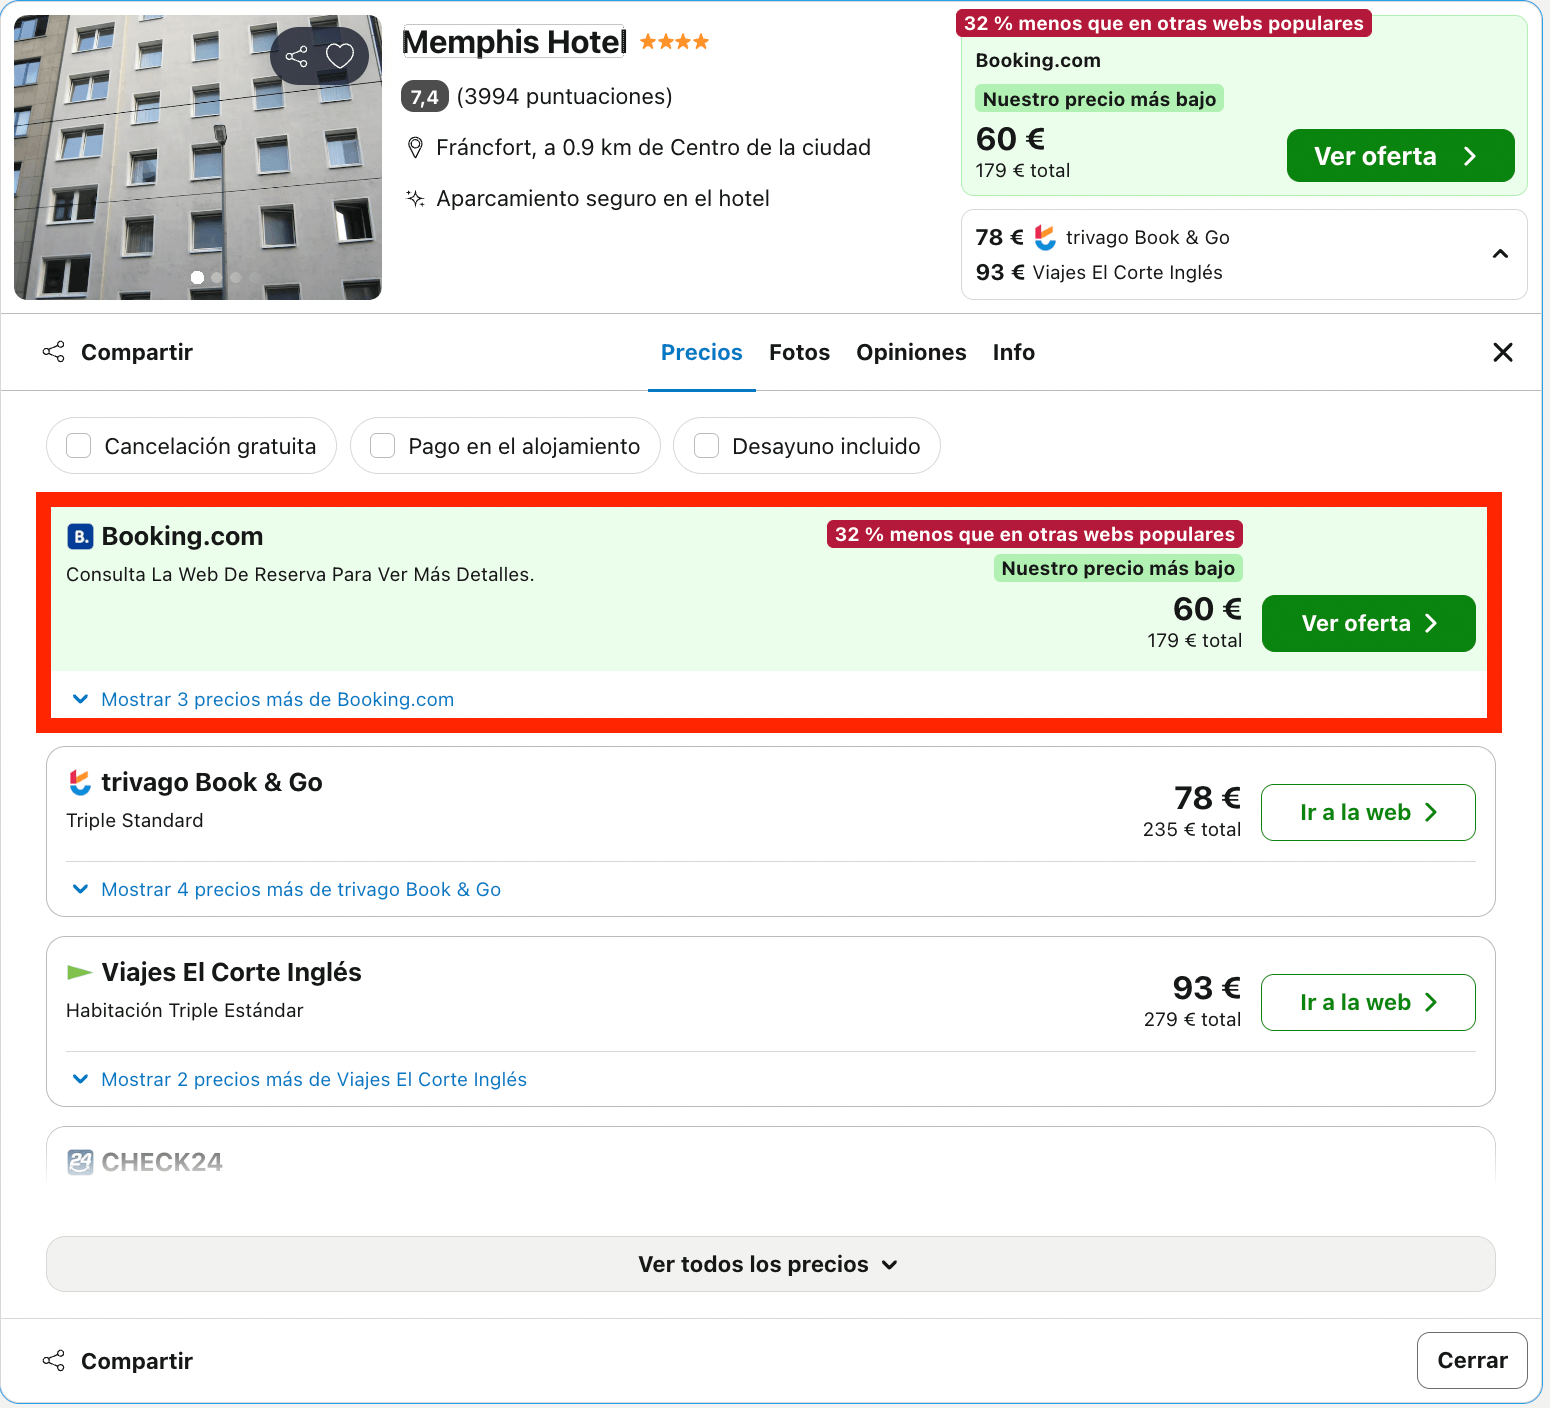Click the four-star rating icons
This screenshot has height=1408, width=1550.
pyautogui.click(x=674, y=42)
